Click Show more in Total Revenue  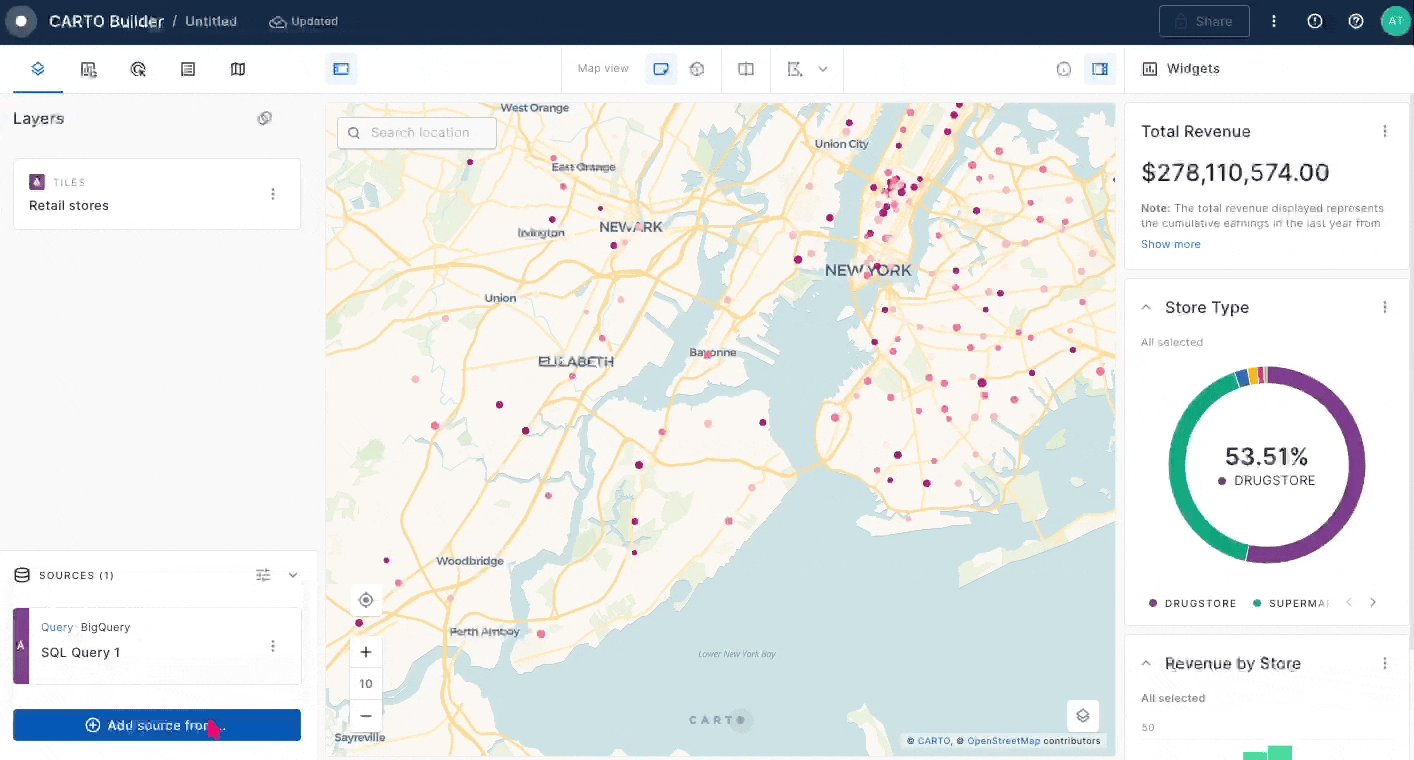1171,244
